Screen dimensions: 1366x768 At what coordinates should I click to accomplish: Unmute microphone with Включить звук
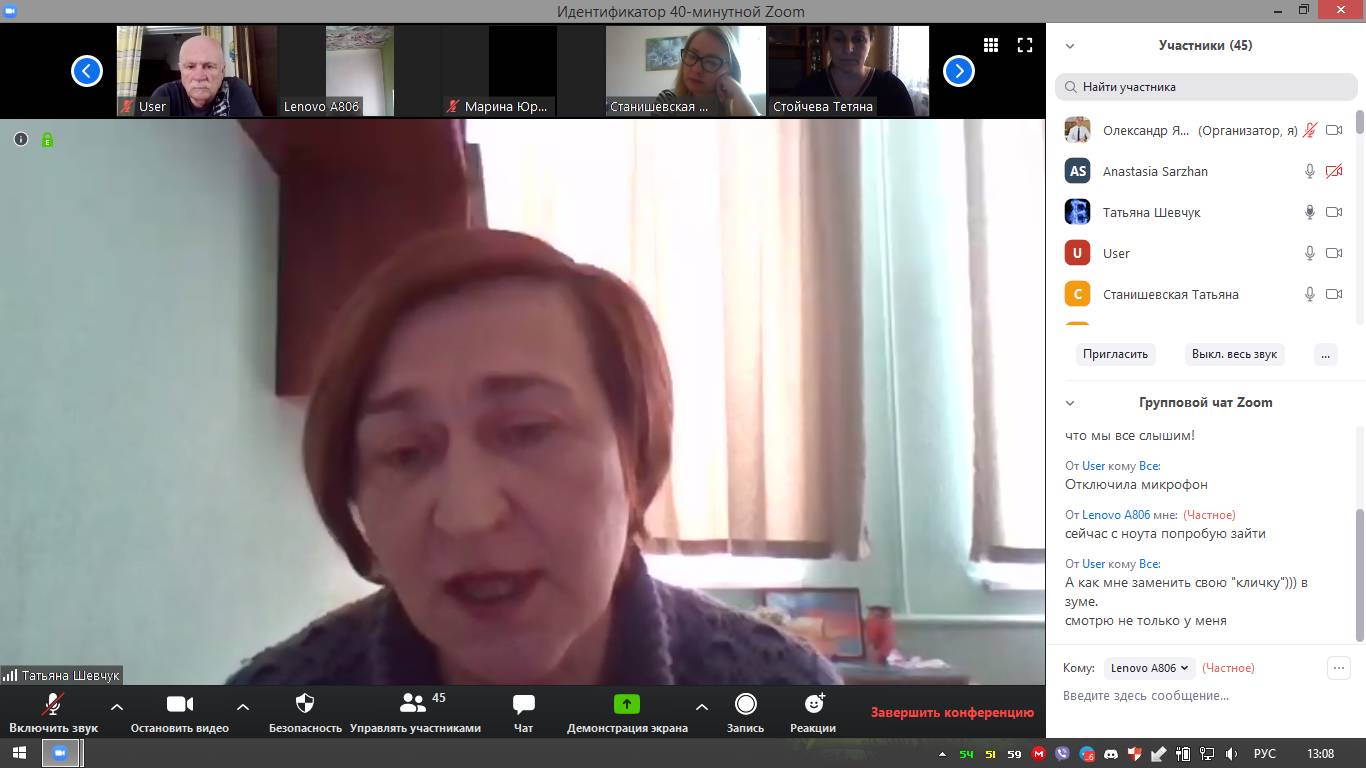(53, 704)
